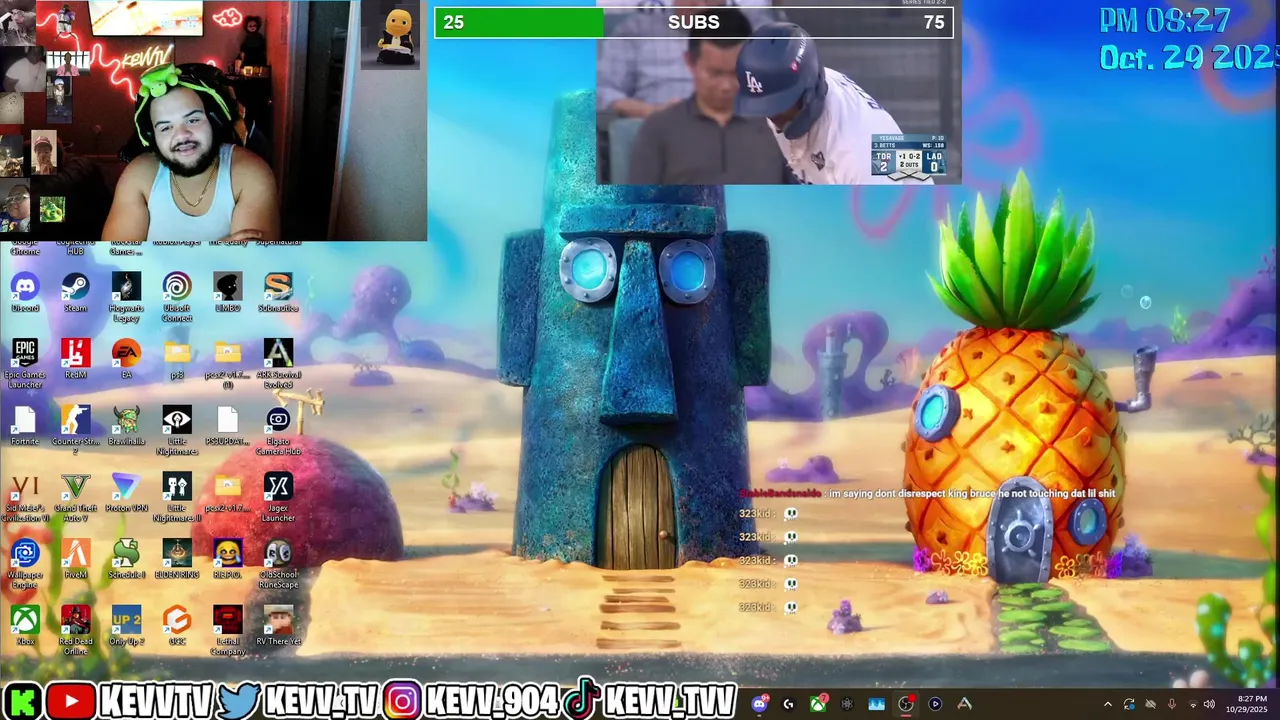Open the RV There Yet shortcut
The width and height of the screenshot is (1280, 720).
[x=278, y=627]
